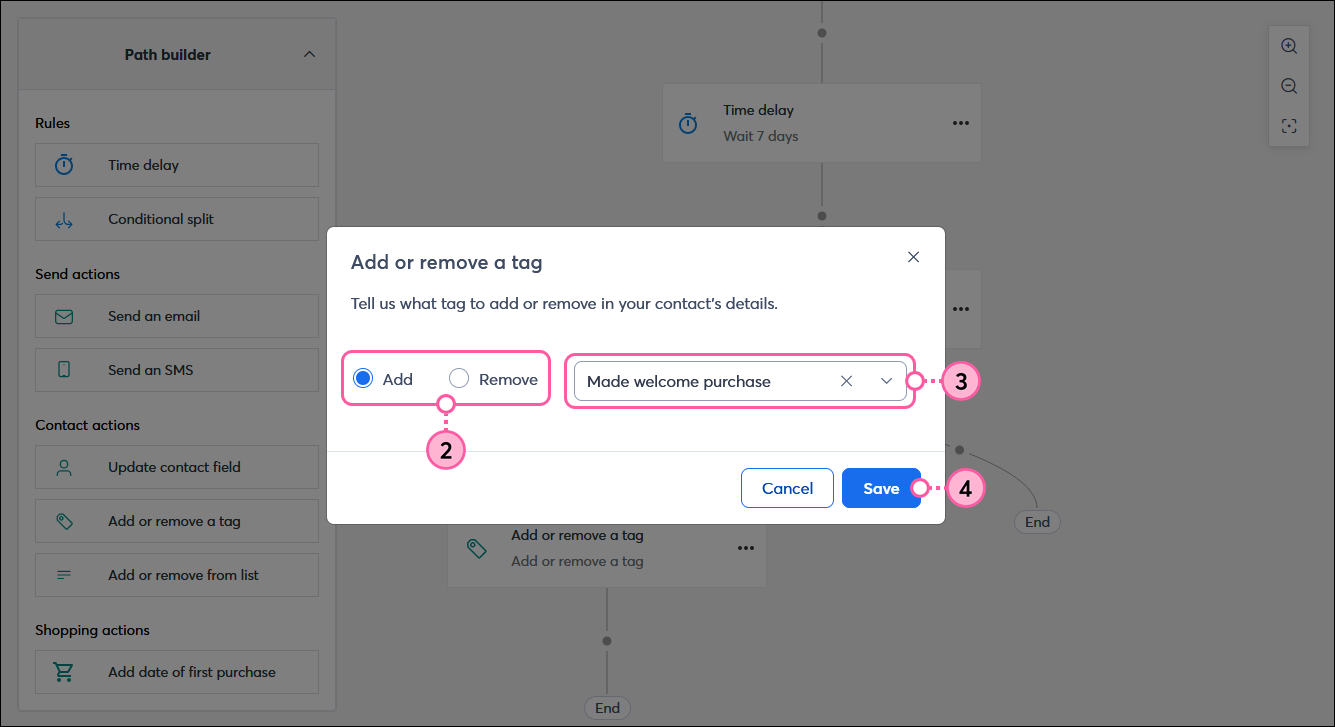The image size is (1335, 727).
Task: Fit the workflow to the screen
Action: point(1288,125)
